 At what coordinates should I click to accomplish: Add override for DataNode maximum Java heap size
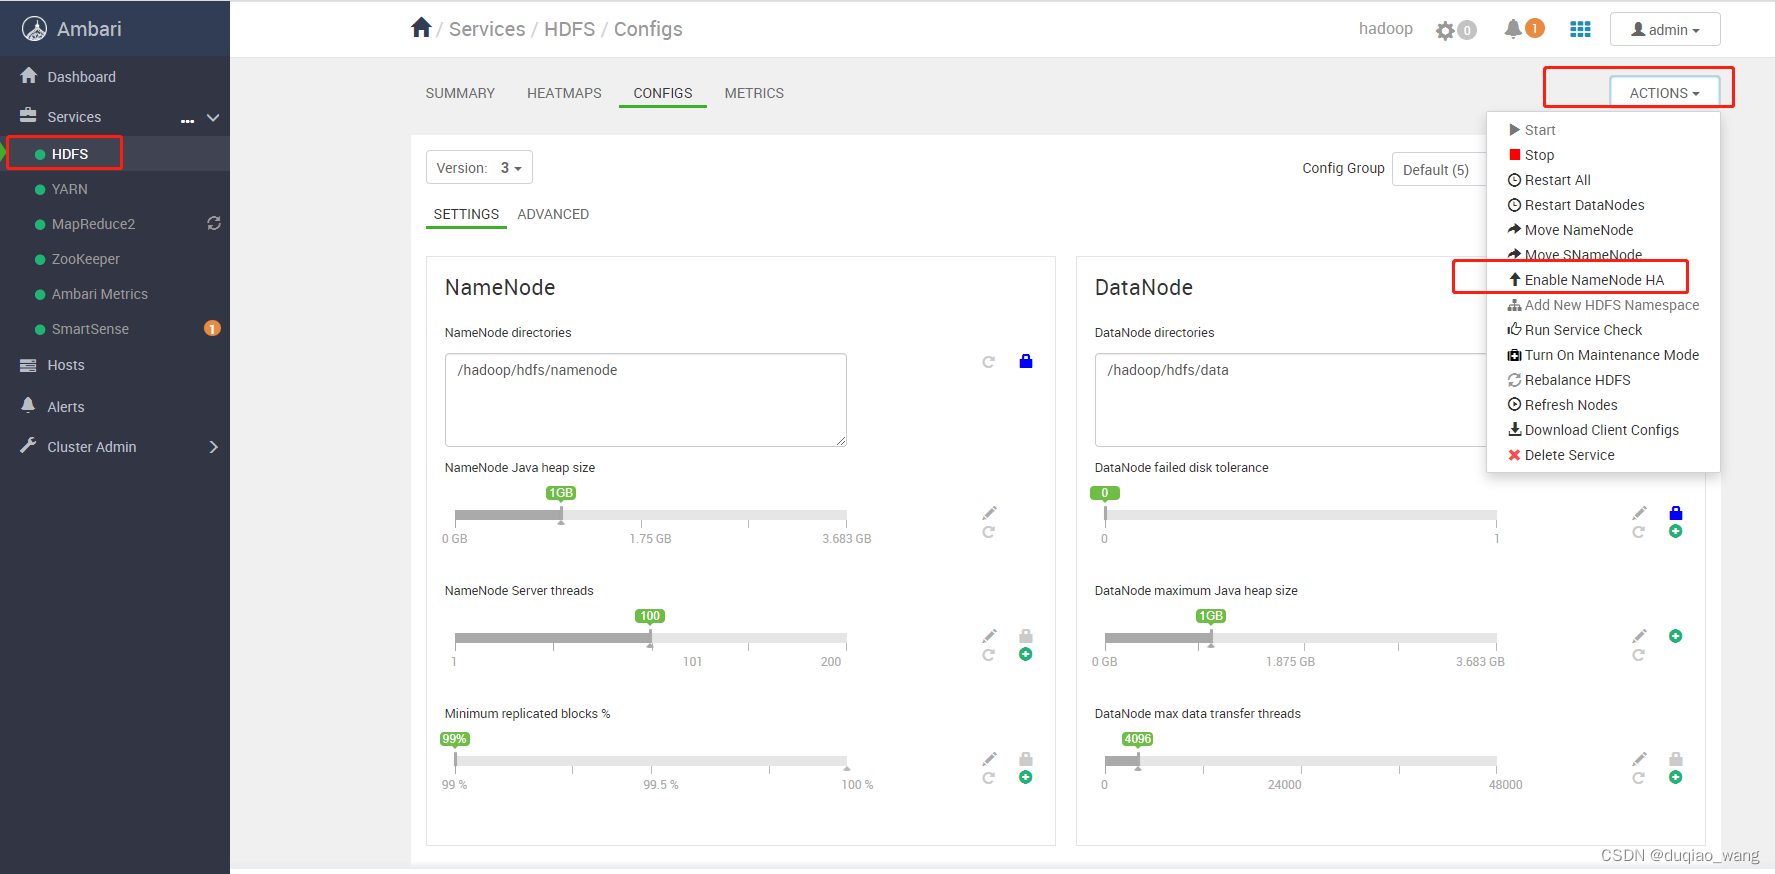click(1675, 636)
